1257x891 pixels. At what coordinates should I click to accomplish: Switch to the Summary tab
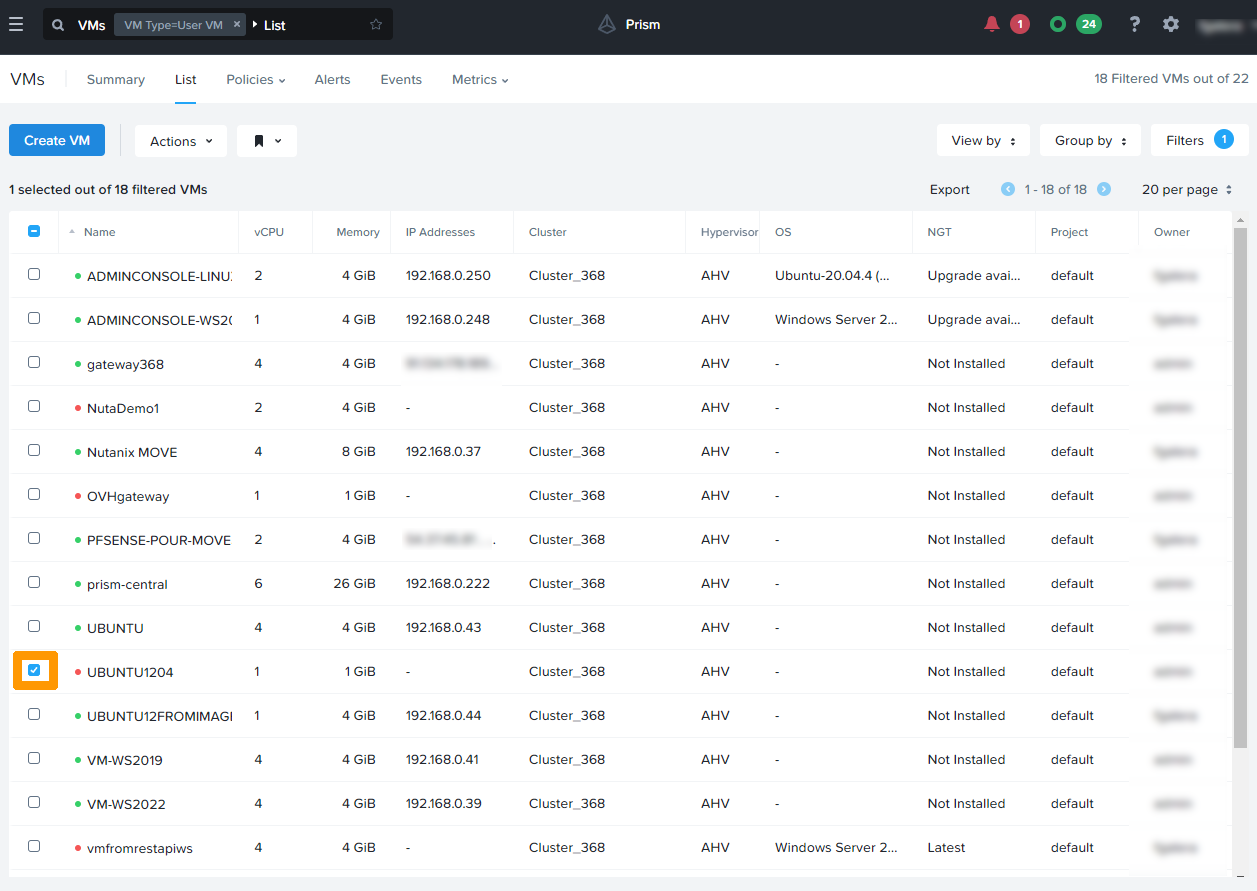tap(116, 80)
